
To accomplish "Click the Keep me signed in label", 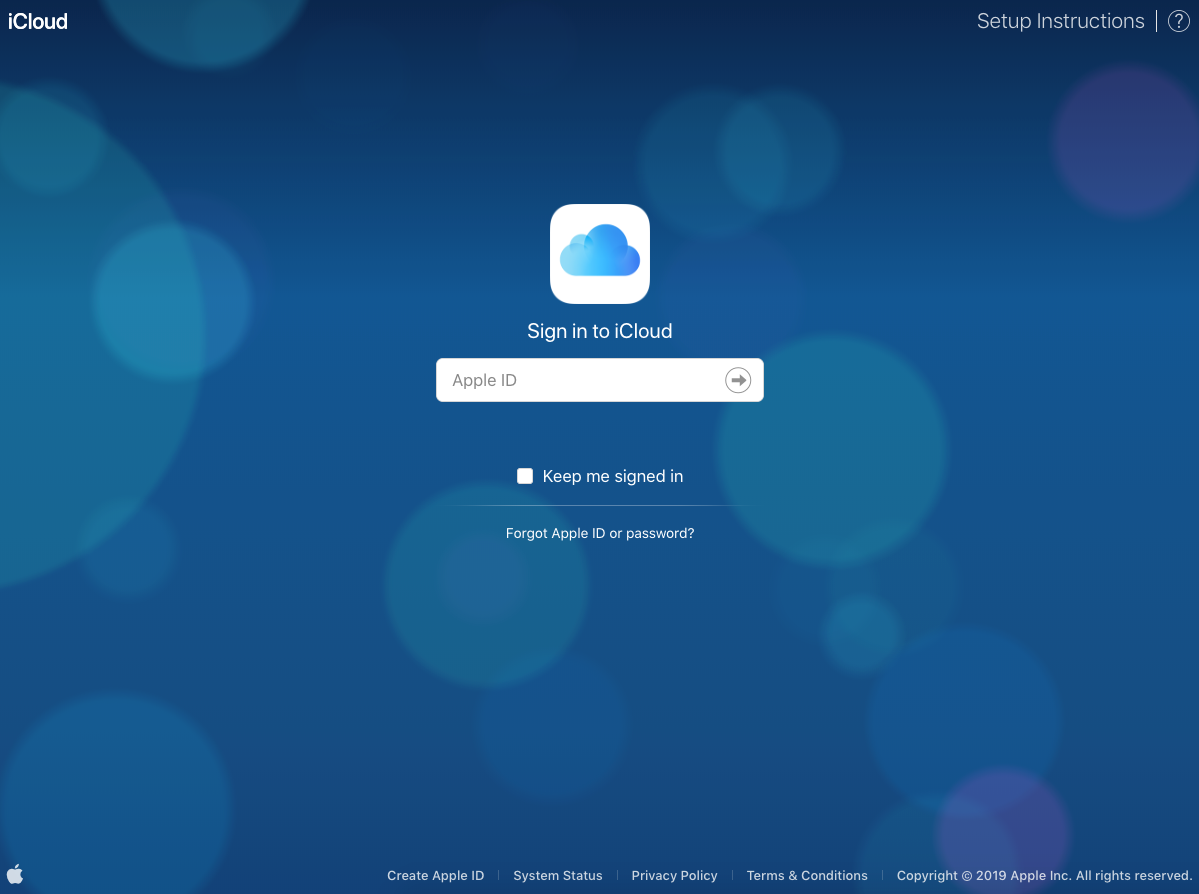I will click(x=612, y=476).
